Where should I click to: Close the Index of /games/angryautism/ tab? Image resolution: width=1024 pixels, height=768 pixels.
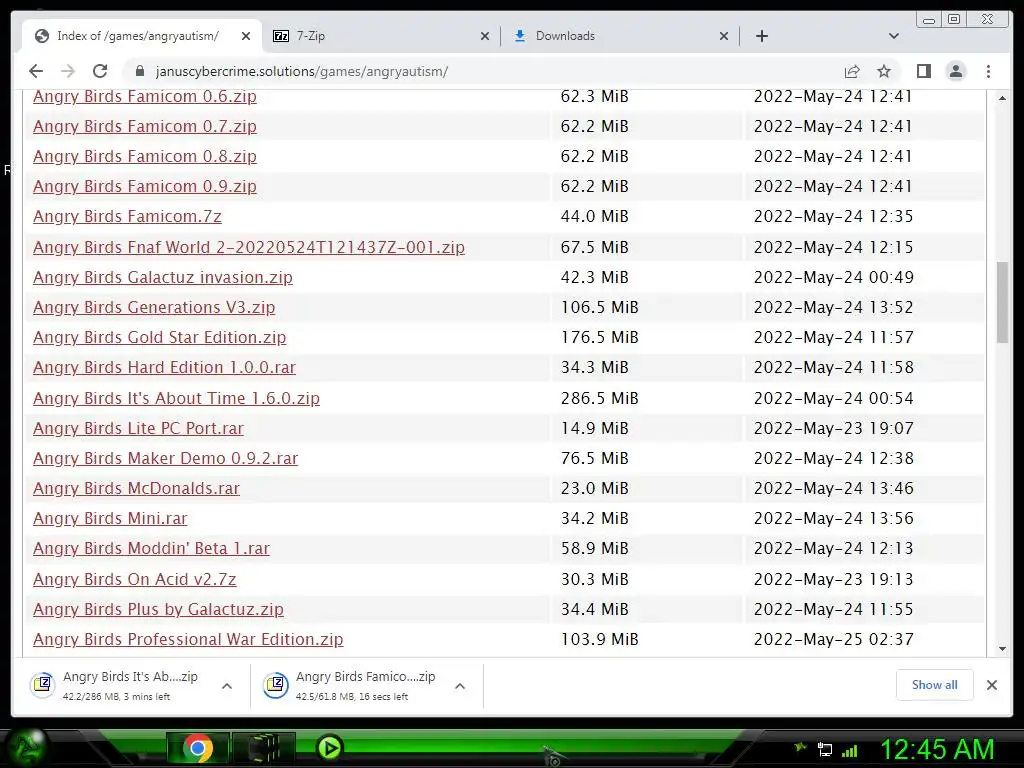click(246, 36)
